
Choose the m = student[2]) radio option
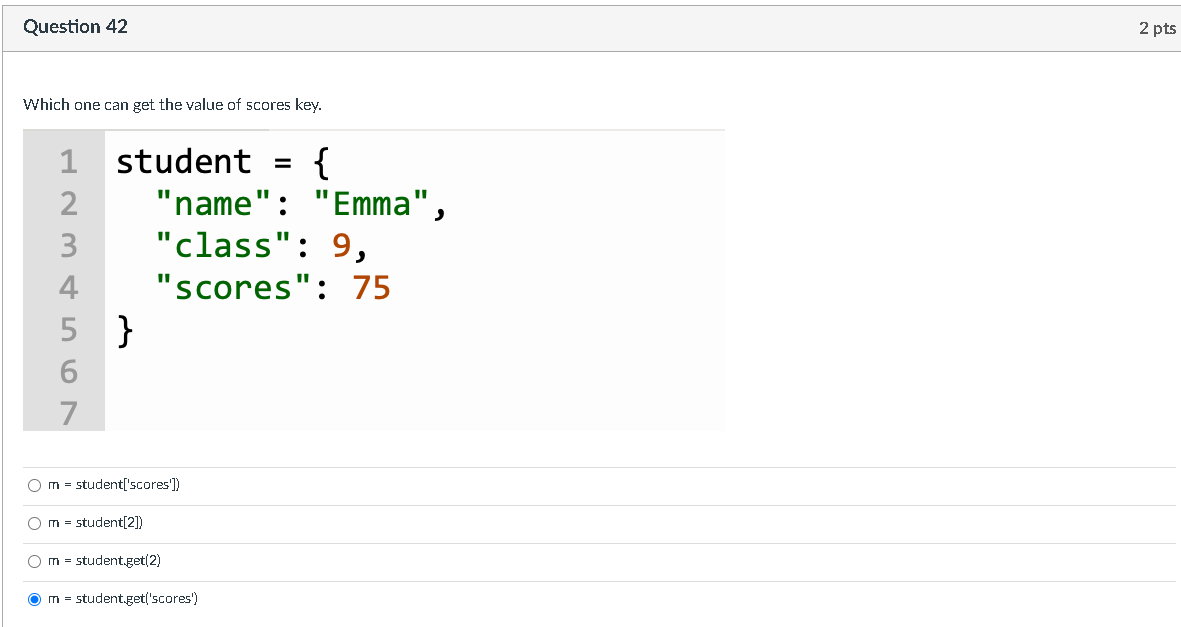tap(35, 523)
